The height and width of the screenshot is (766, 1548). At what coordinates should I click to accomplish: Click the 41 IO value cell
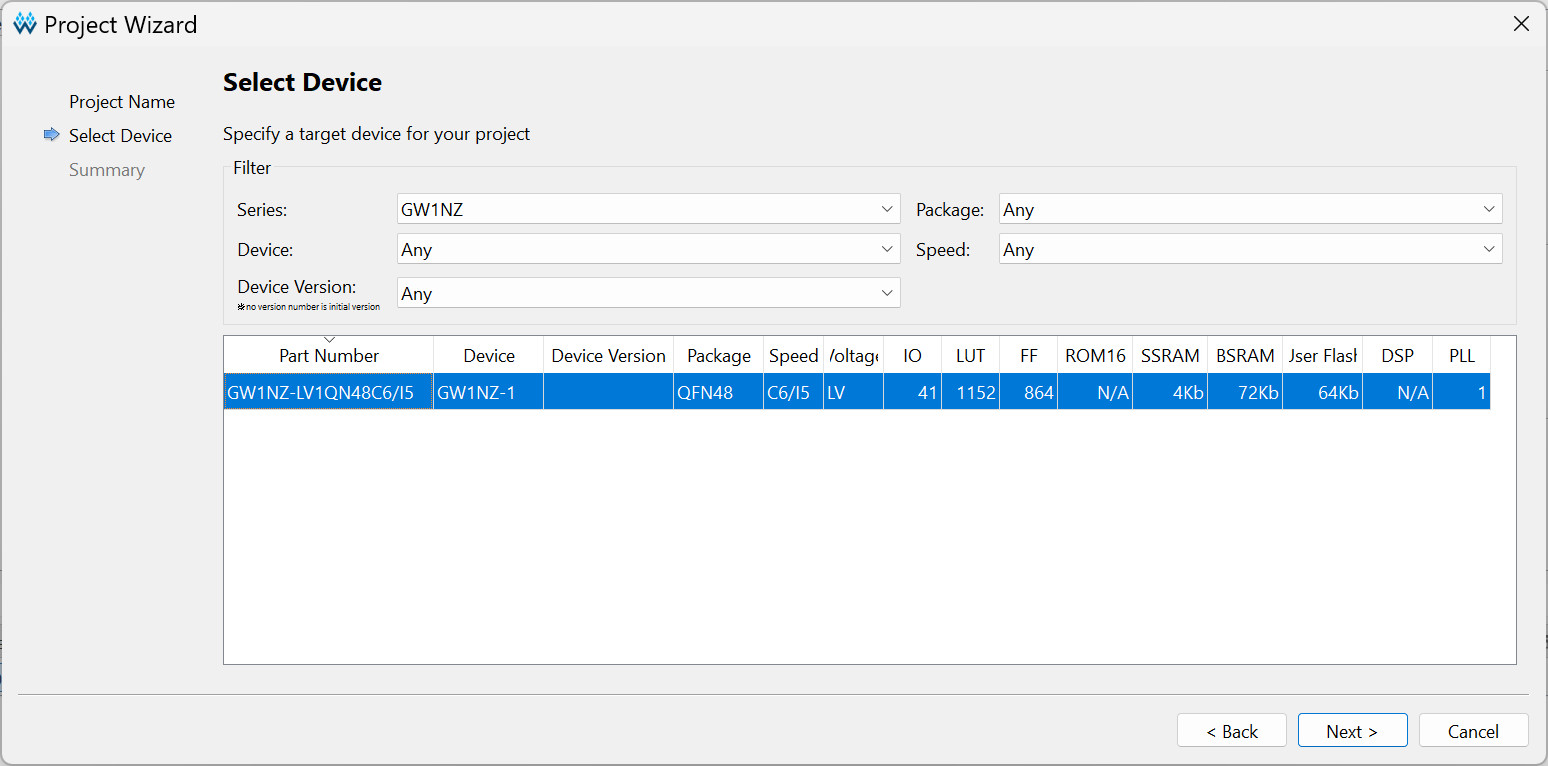[913, 392]
